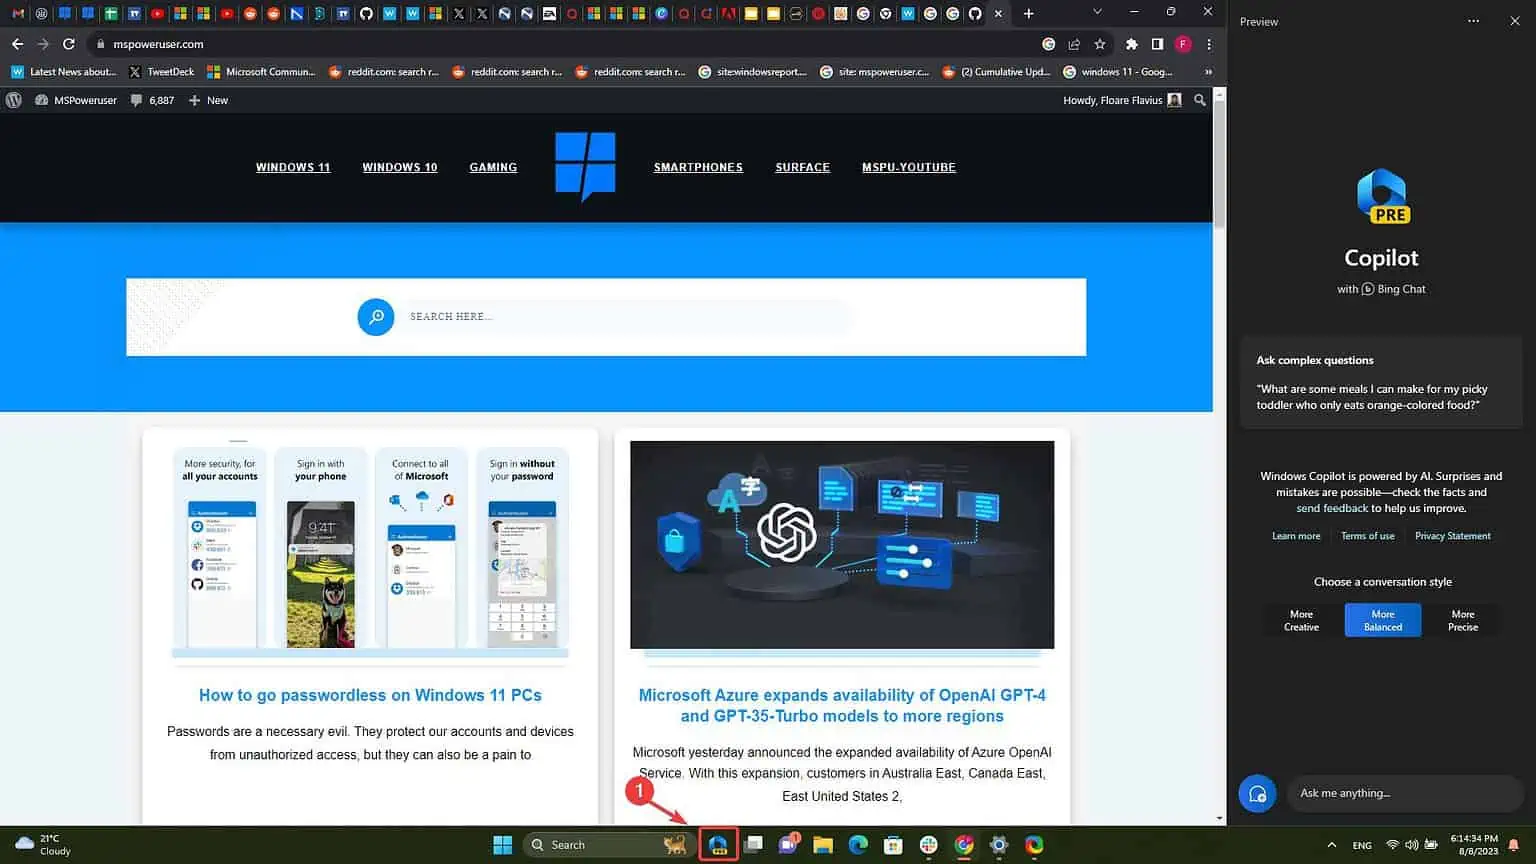Click the WordPress admin bar search magnifier
This screenshot has width=1536, height=864.
pos(1200,100)
